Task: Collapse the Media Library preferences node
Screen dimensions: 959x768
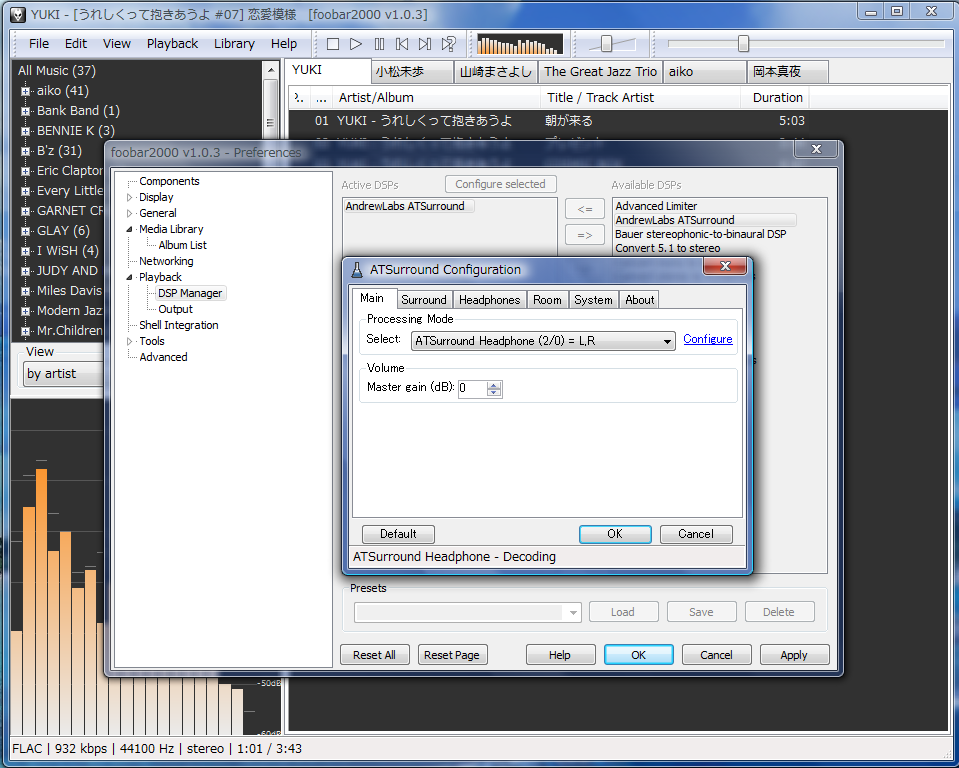Action: tap(130, 229)
